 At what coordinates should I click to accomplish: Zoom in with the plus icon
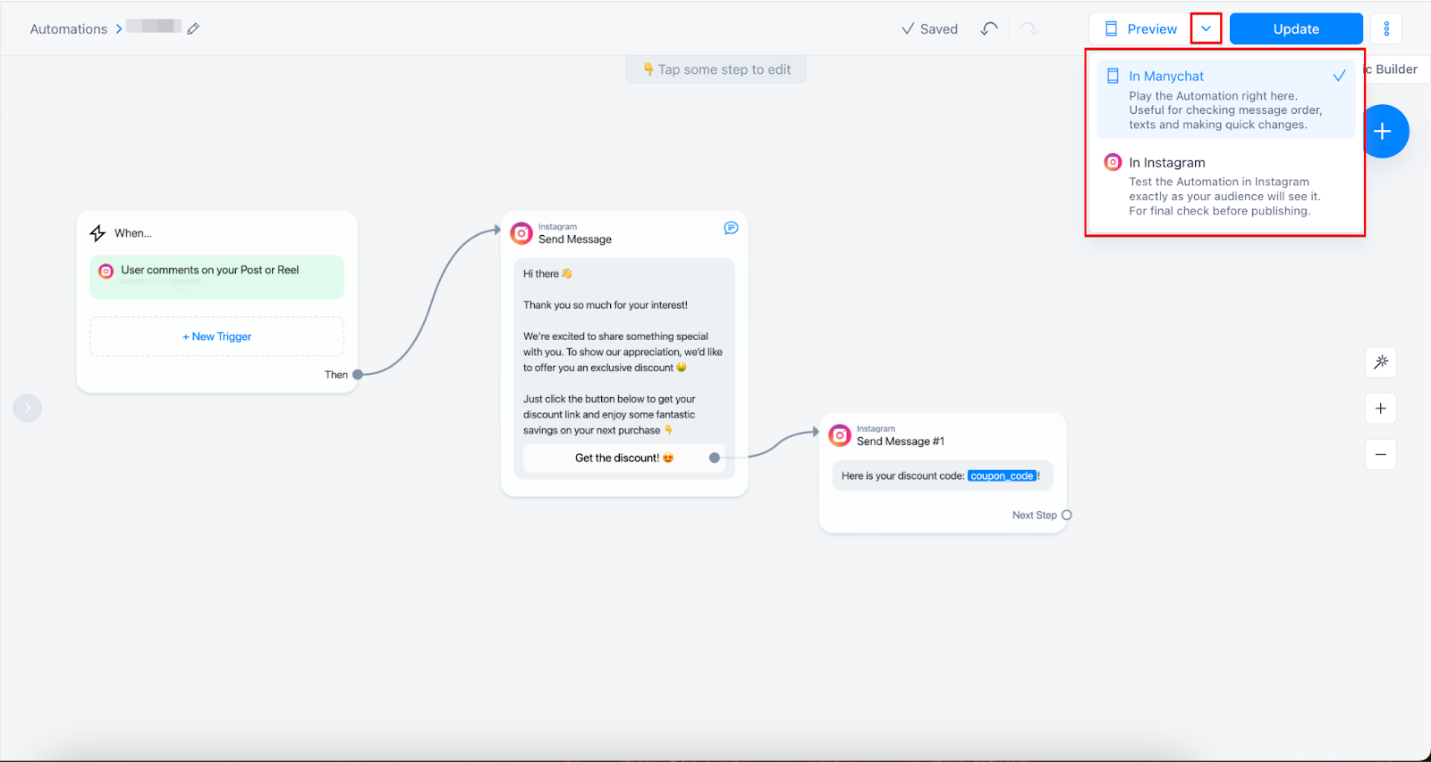1380,408
